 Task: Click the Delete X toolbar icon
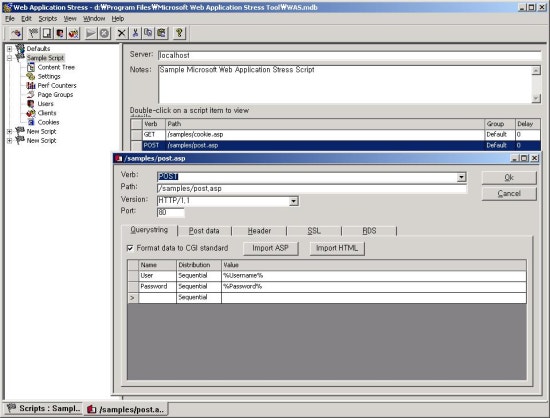(x=121, y=33)
